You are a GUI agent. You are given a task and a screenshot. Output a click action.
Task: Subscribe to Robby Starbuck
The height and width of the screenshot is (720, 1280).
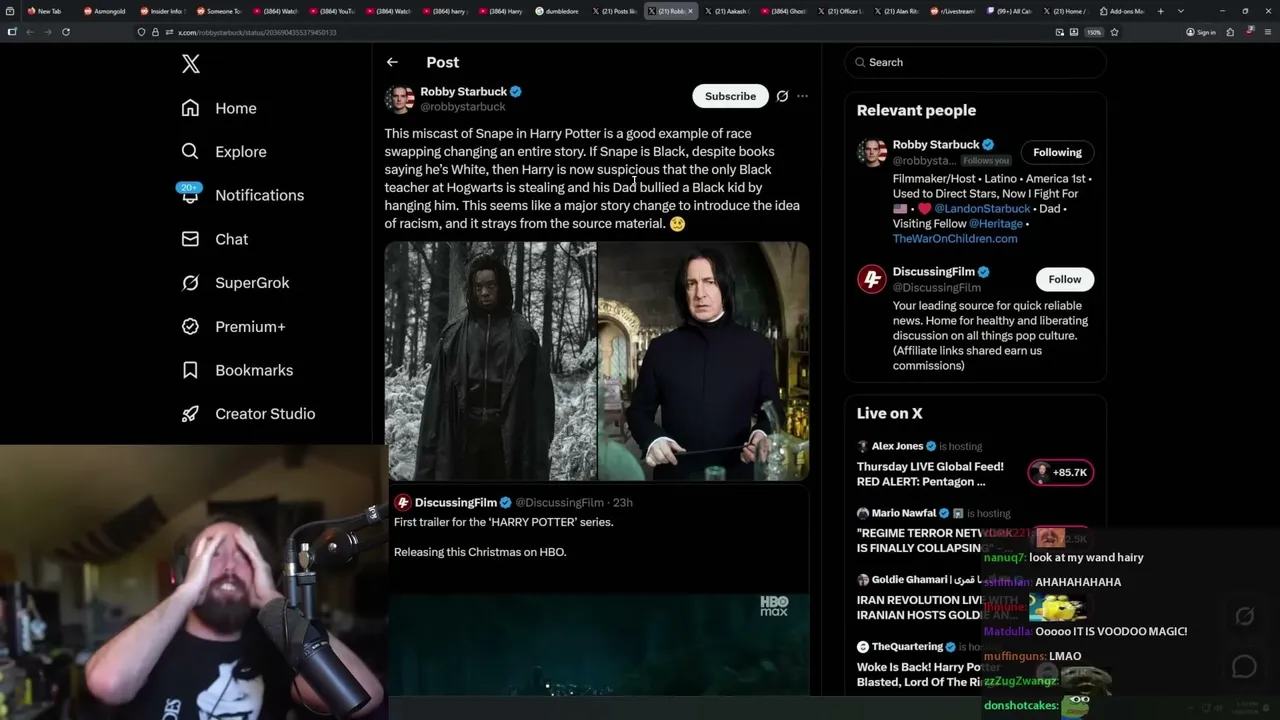coord(730,96)
